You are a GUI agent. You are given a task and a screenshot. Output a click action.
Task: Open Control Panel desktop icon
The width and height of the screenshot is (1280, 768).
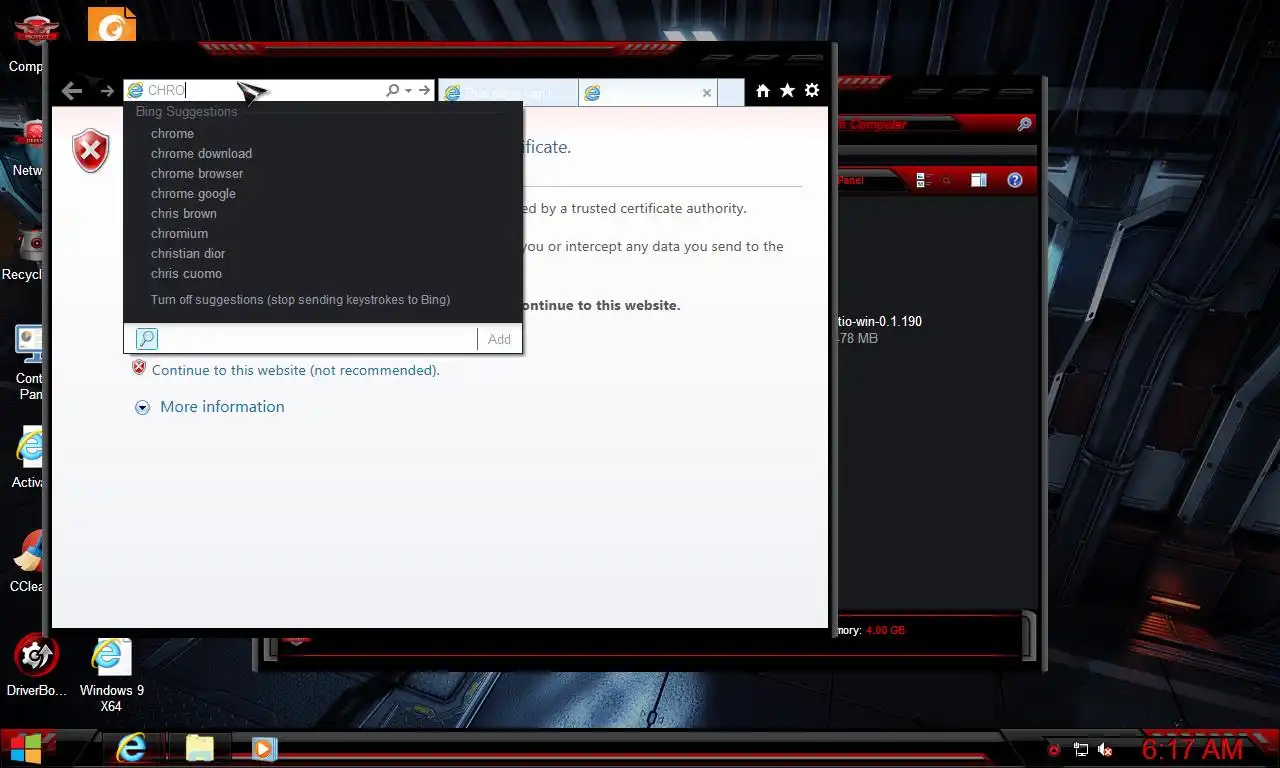pos(30,362)
